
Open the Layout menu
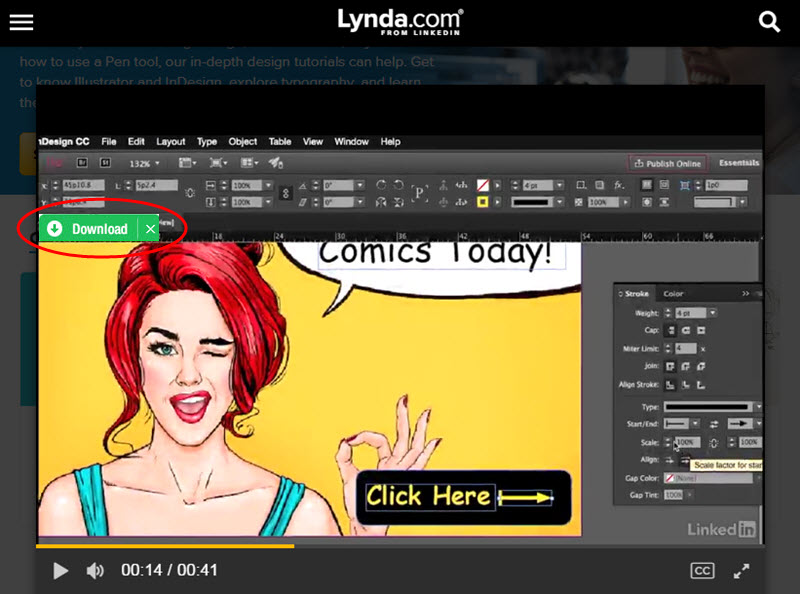coord(170,142)
